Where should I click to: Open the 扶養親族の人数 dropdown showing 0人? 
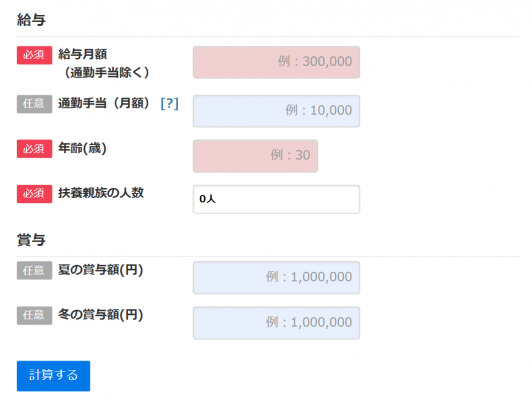[276, 199]
